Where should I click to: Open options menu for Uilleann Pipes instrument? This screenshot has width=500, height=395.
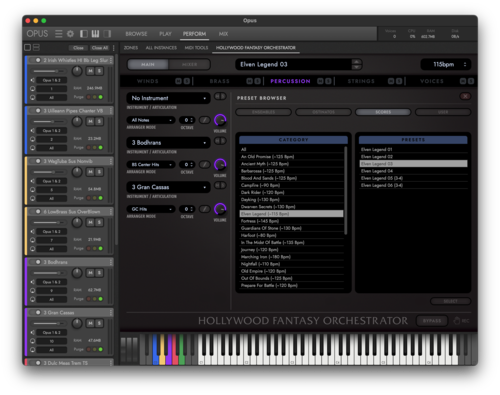(111, 111)
